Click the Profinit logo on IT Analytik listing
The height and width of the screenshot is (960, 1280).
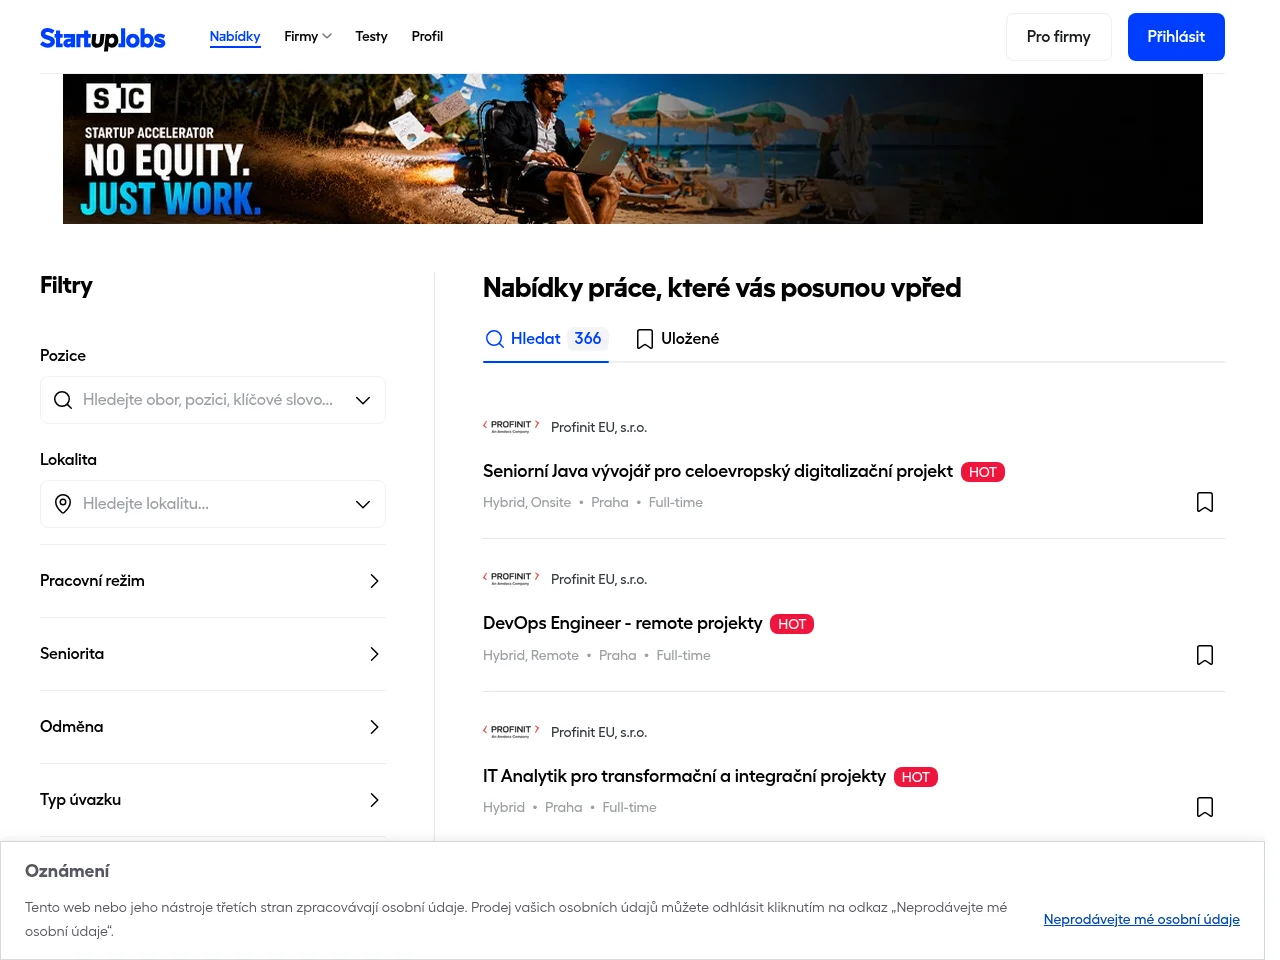click(x=511, y=731)
